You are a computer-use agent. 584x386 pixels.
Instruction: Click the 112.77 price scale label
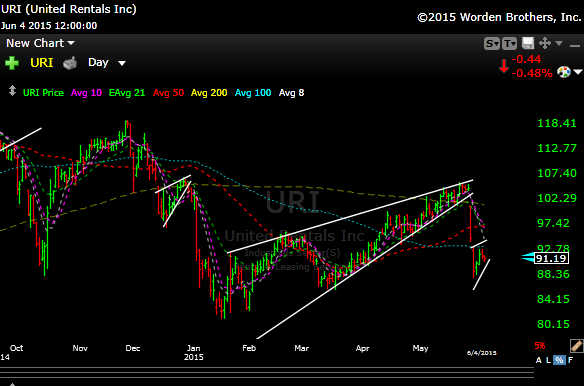[x=557, y=148]
